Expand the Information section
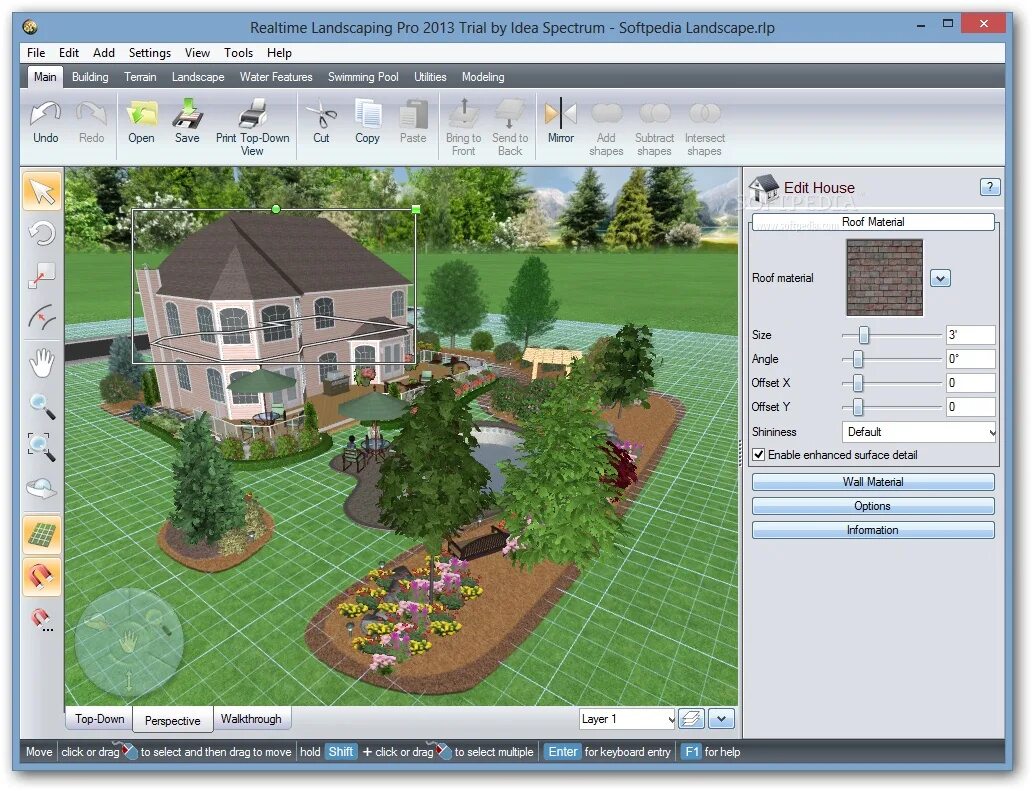 pyautogui.click(x=873, y=530)
